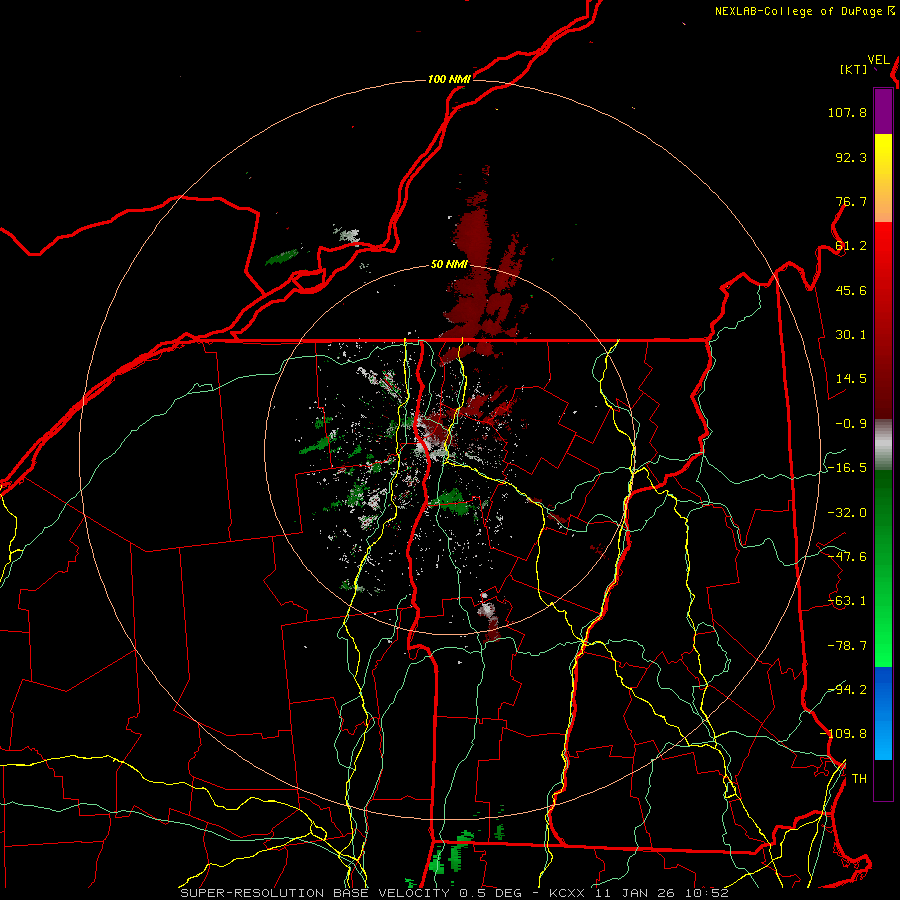Click the TH legend label
Viewport: 900px width, 900px height.
coord(859,779)
